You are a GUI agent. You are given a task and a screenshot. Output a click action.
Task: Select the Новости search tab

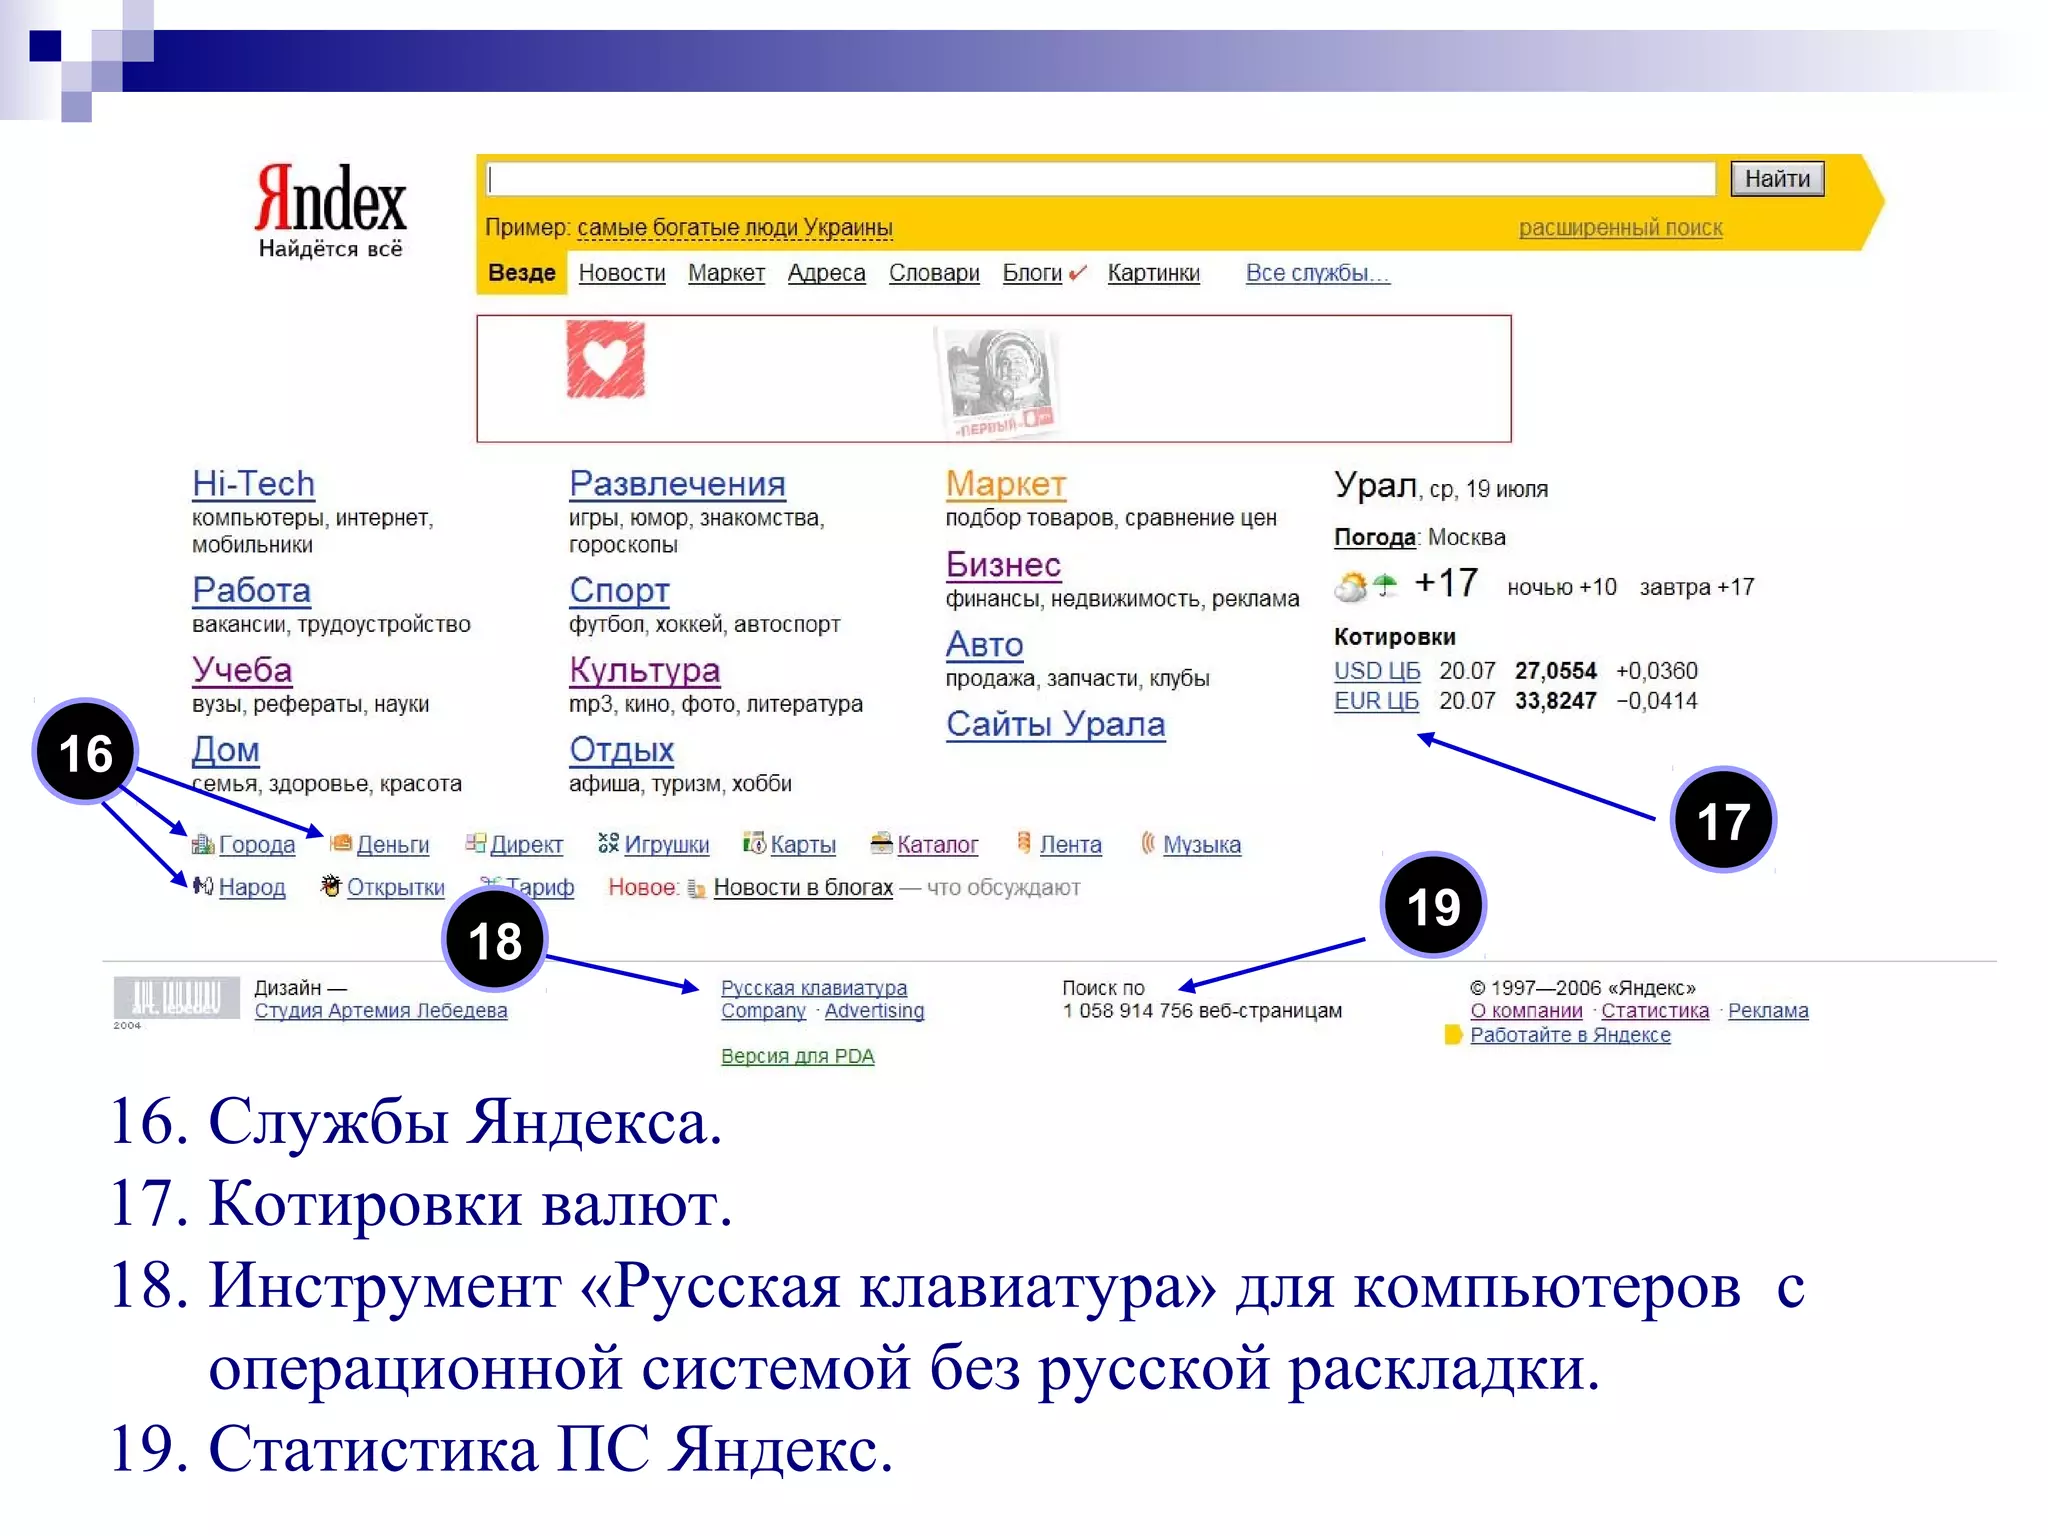coord(621,273)
